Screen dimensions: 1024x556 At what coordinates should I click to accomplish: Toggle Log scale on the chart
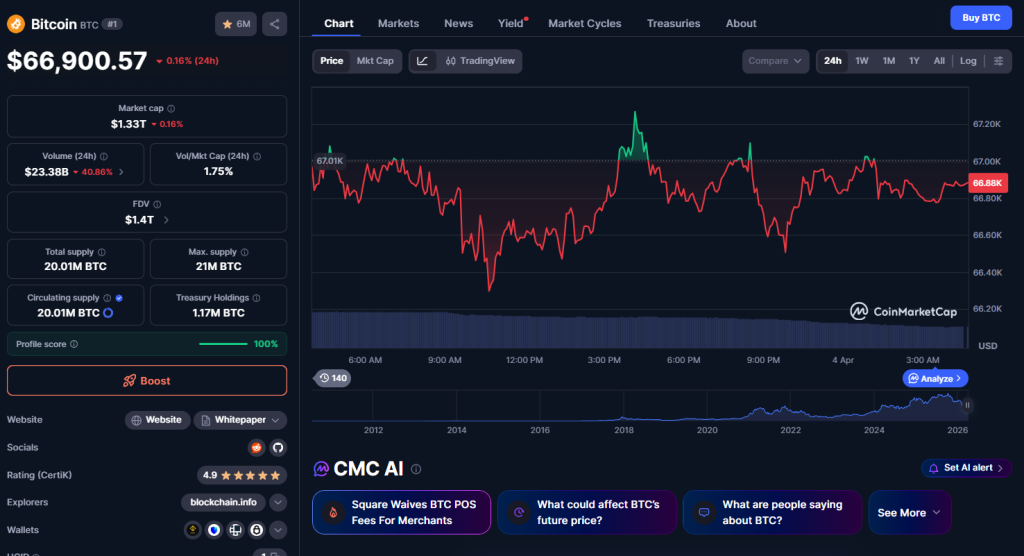click(x=968, y=61)
